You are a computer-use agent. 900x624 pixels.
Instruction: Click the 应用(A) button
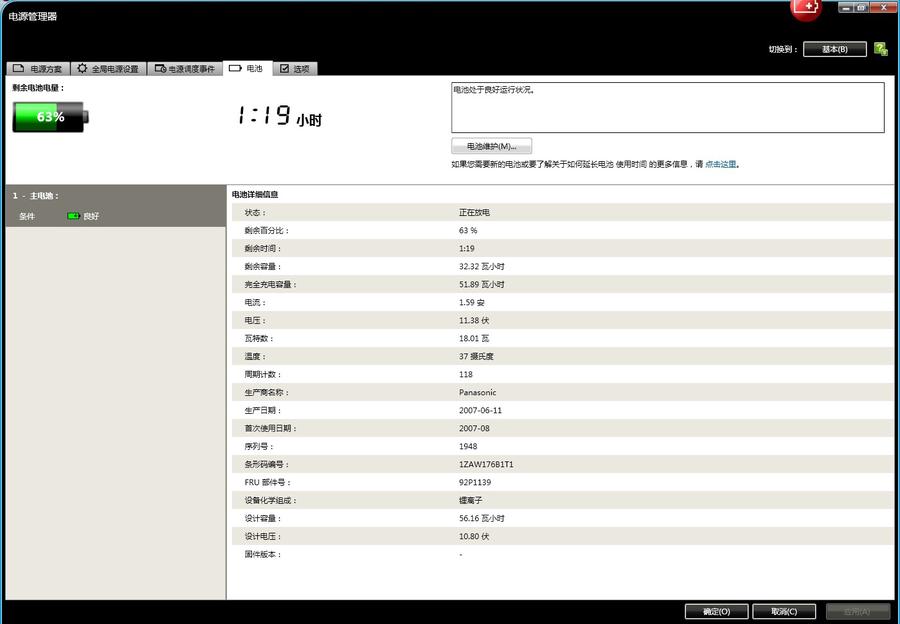858,611
